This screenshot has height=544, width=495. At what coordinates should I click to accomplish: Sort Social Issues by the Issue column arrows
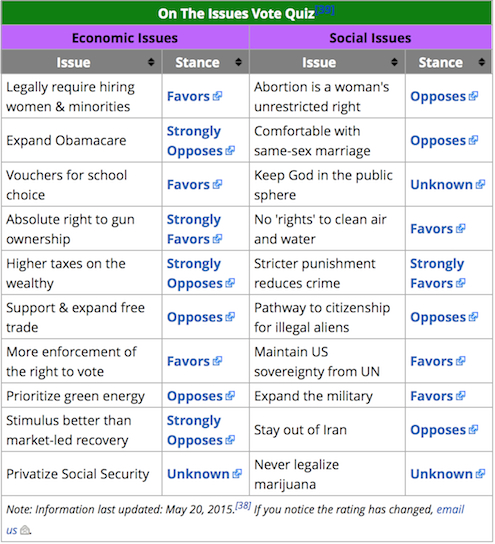tap(394, 62)
